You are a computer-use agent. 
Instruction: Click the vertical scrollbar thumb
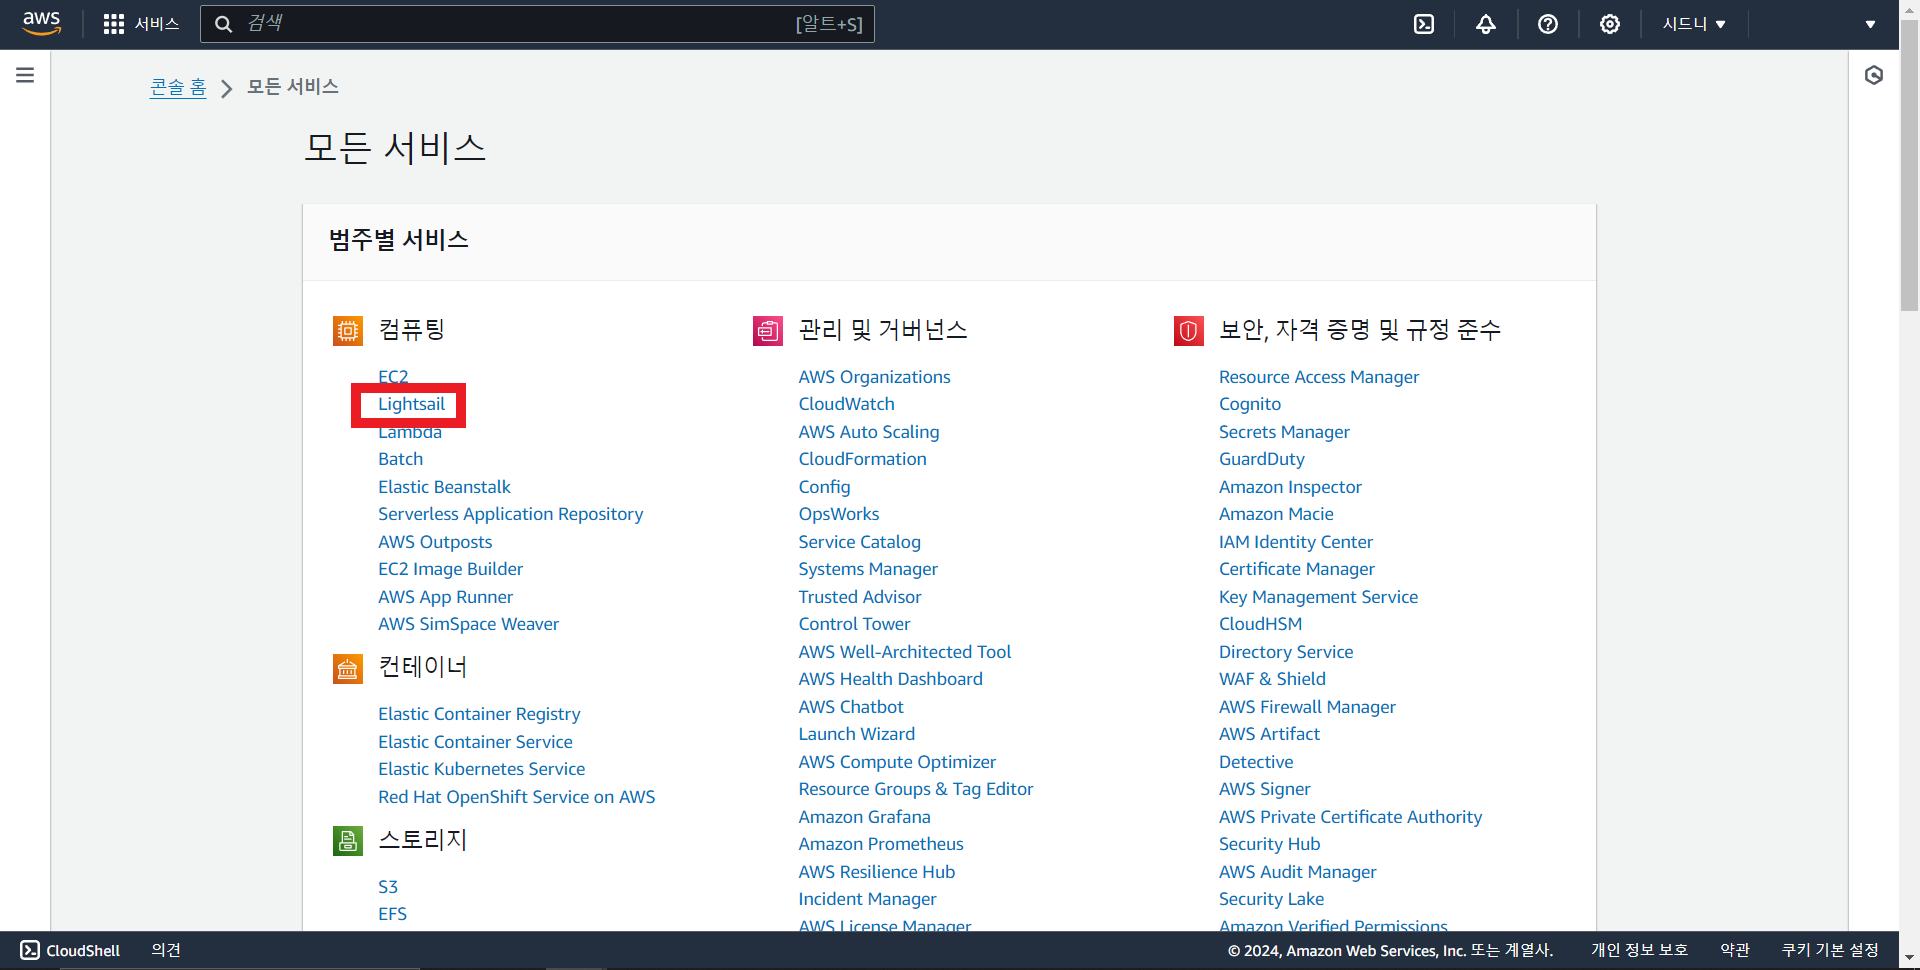(1909, 165)
